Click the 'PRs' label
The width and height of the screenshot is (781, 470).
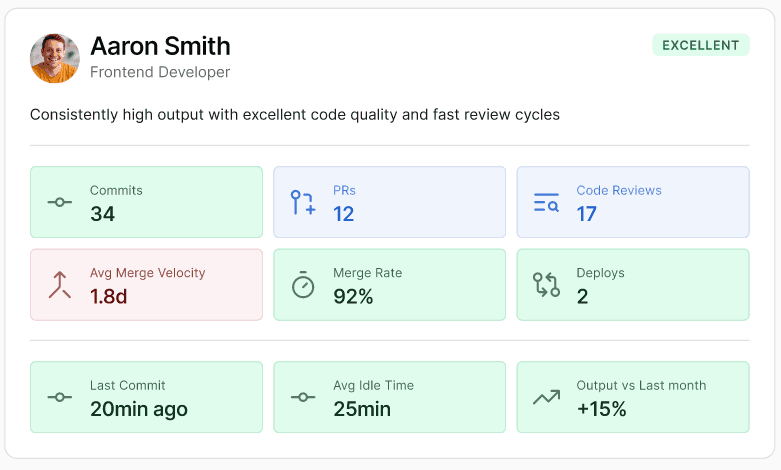coord(344,190)
